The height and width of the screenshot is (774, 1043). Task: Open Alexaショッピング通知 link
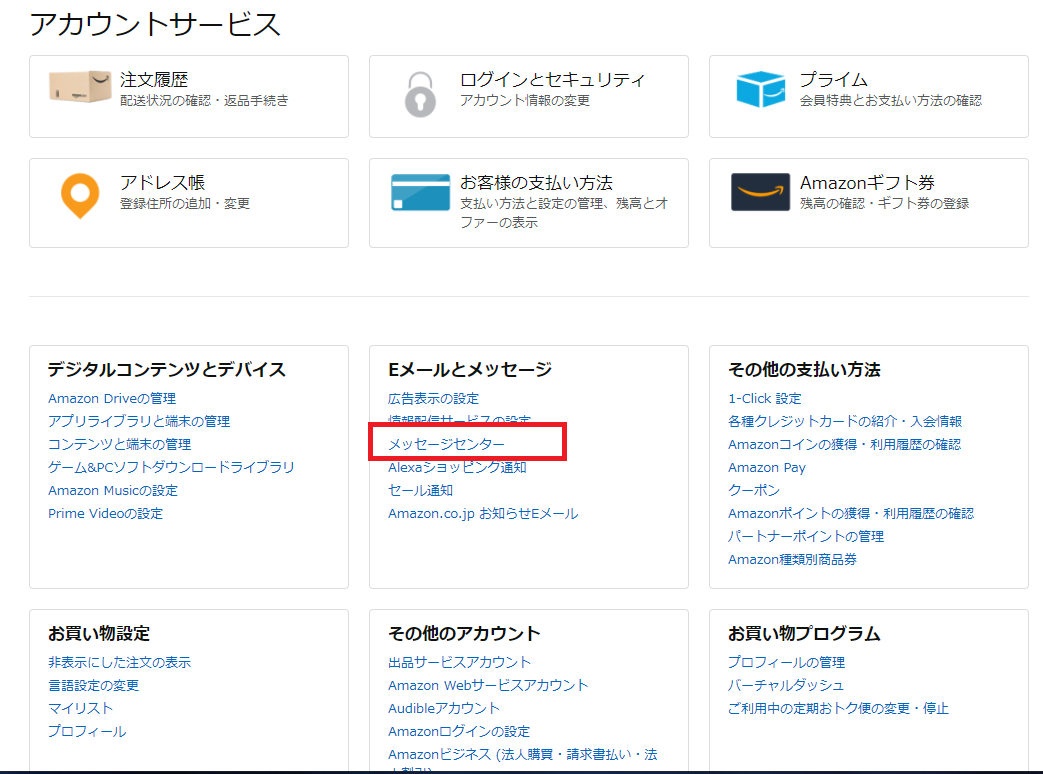pyautogui.click(x=457, y=467)
